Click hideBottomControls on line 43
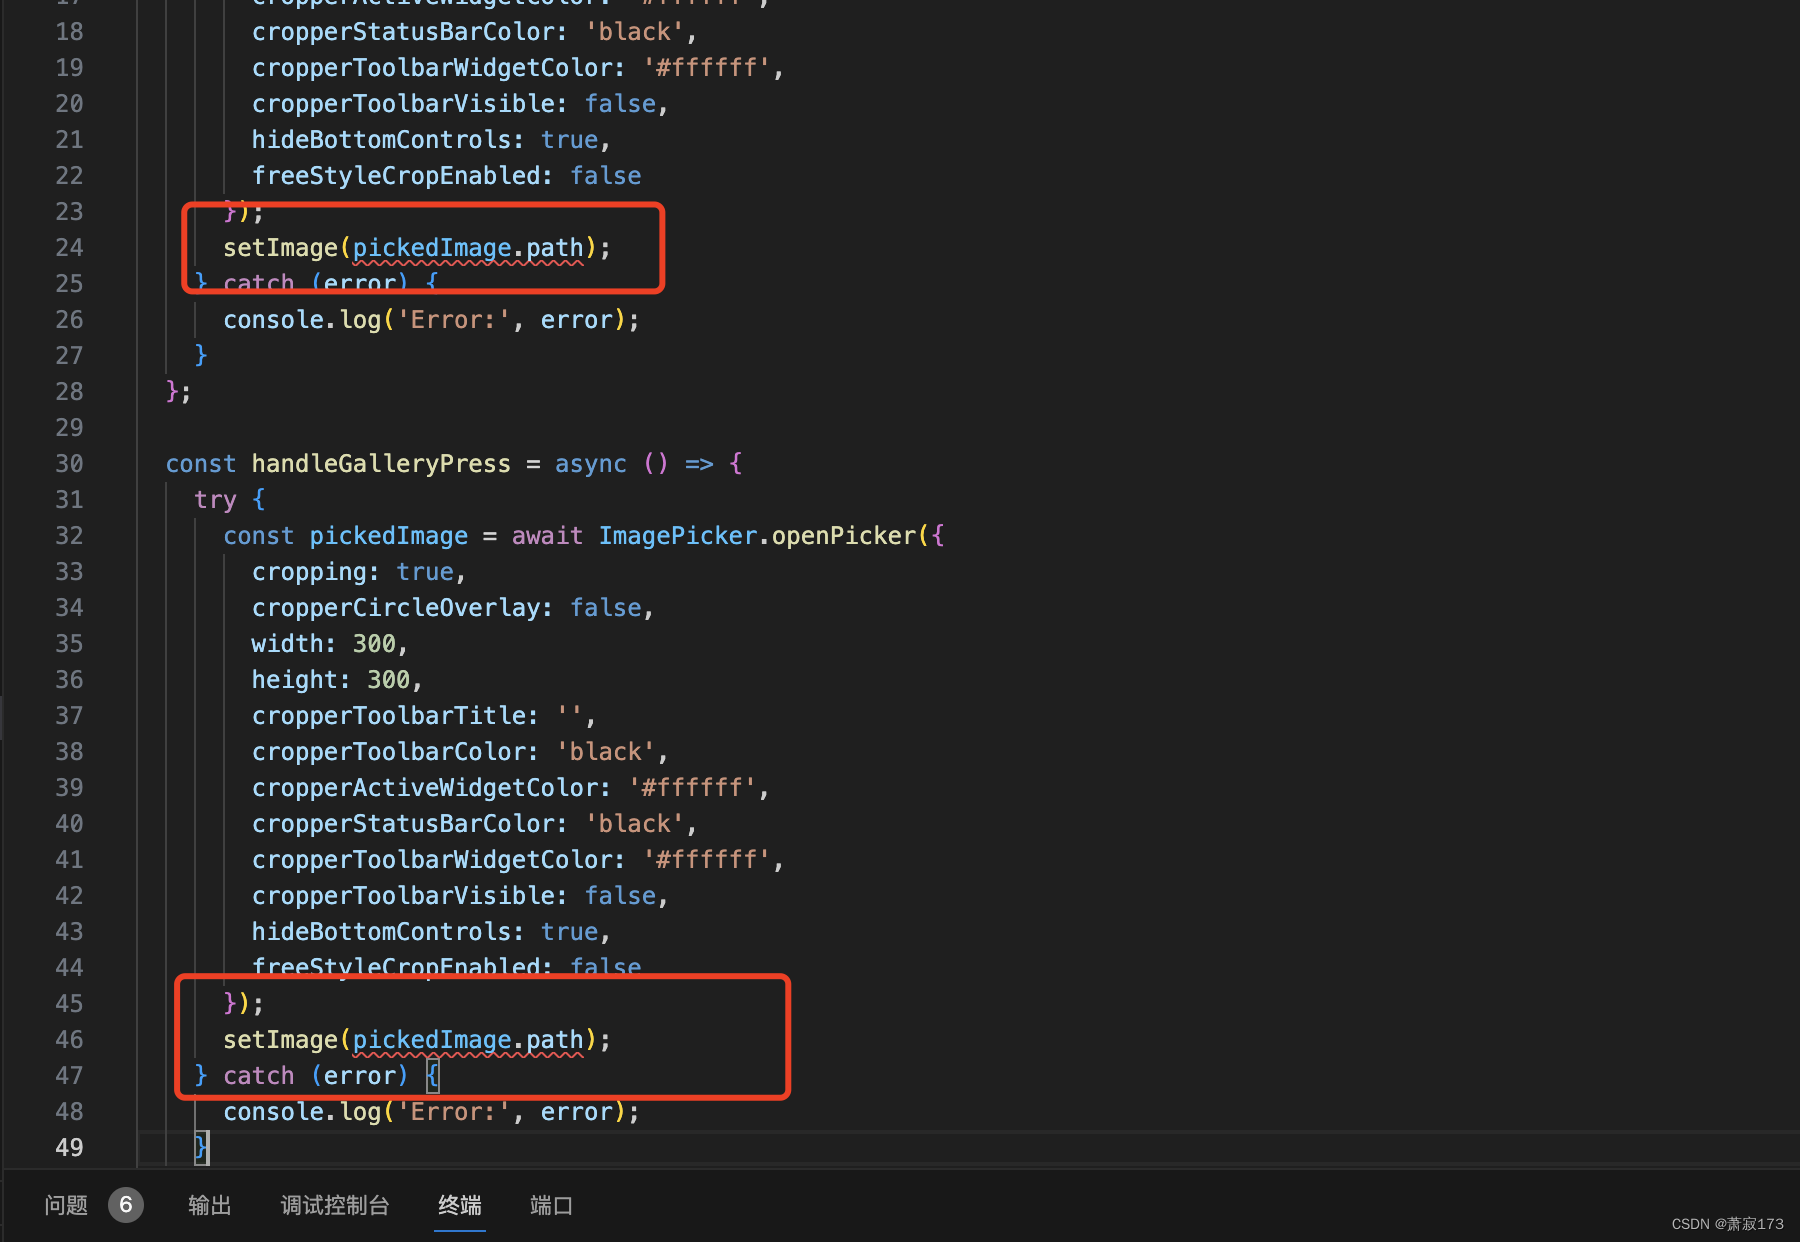 click(x=381, y=932)
